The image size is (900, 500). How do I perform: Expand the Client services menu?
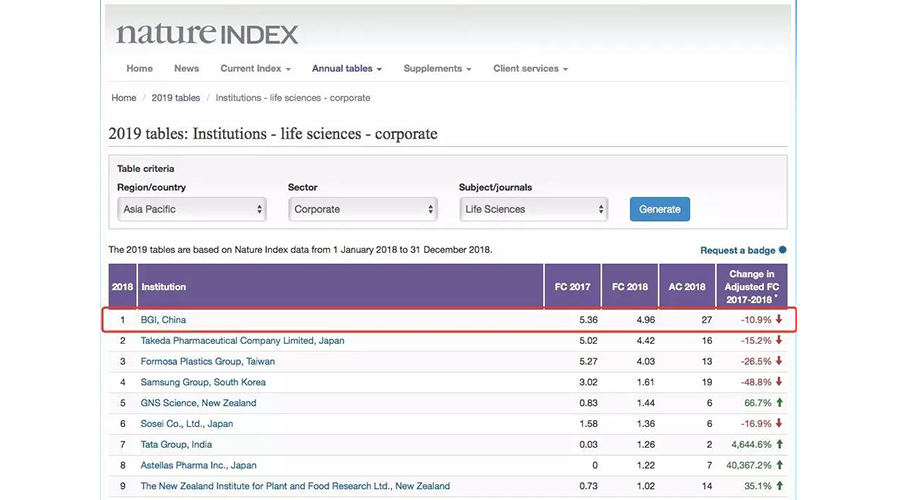point(530,68)
